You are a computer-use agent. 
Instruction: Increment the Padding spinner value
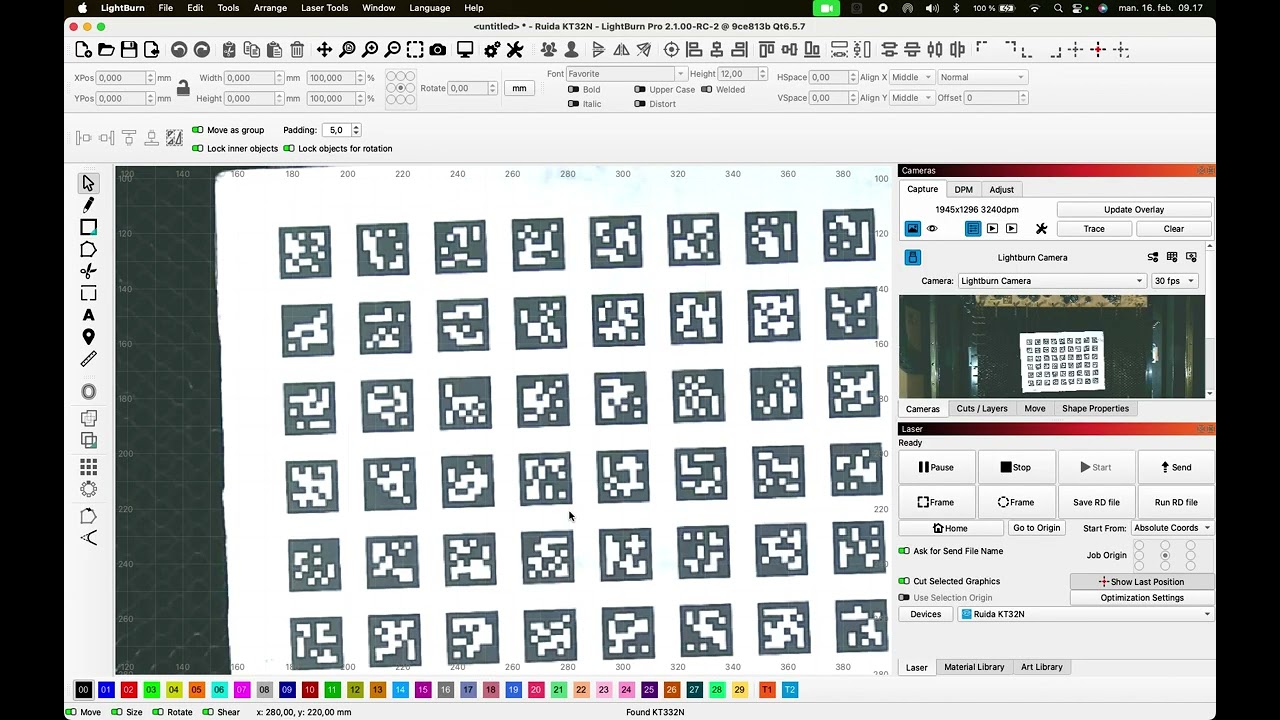pyautogui.click(x=356, y=127)
